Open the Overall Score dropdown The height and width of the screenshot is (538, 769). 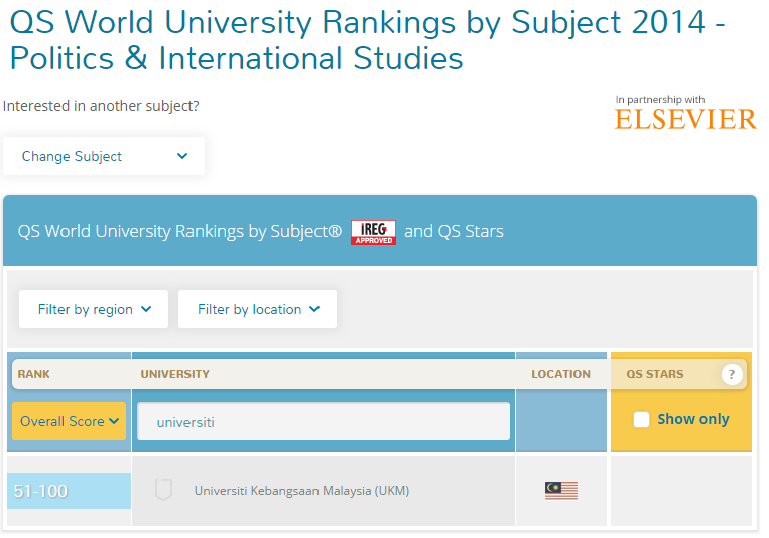point(69,421)
